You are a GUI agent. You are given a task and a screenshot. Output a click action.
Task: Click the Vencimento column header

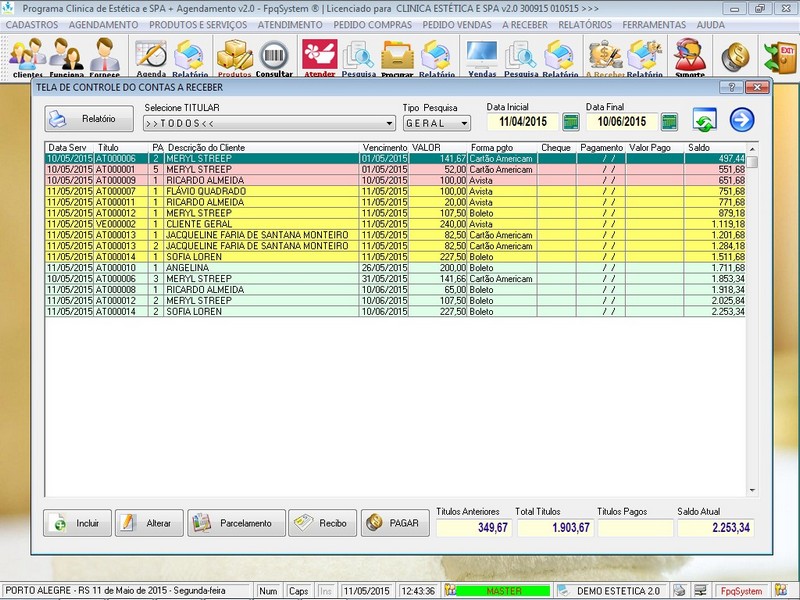385,147
